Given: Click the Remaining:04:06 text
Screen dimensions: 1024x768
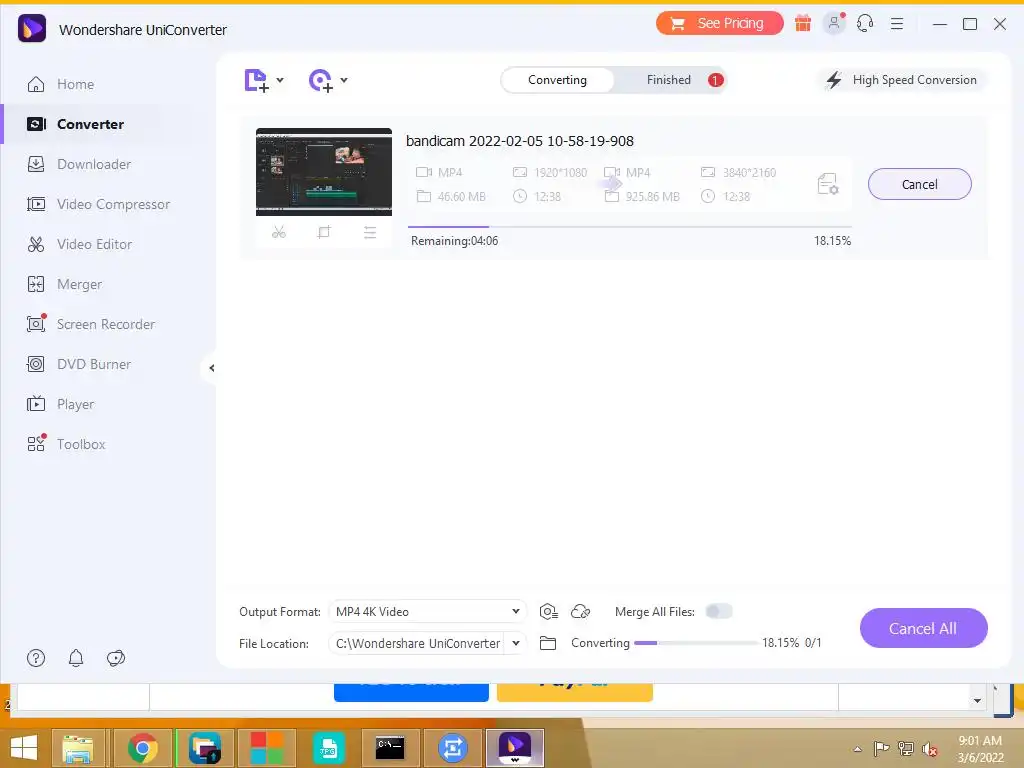Looking at the screenshot, I should [x=455, y=240].
